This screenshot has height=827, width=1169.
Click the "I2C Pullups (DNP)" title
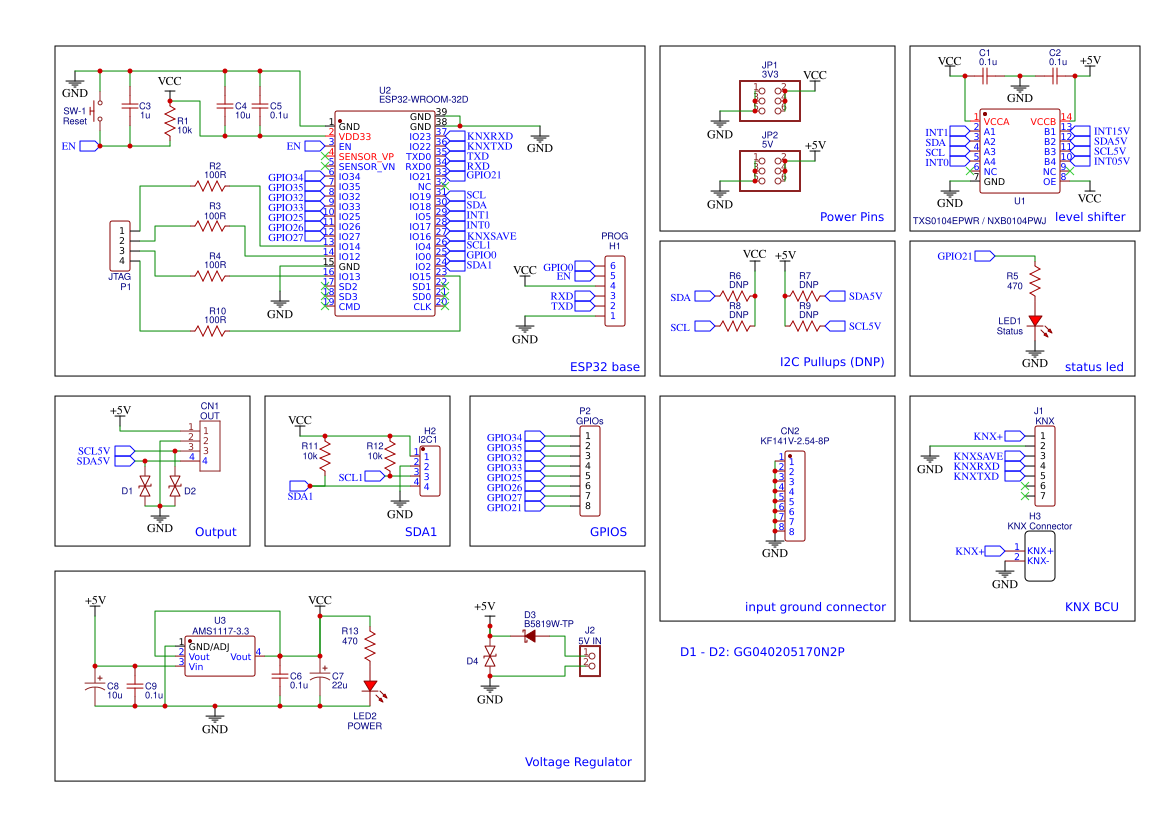tap(832, 362)
